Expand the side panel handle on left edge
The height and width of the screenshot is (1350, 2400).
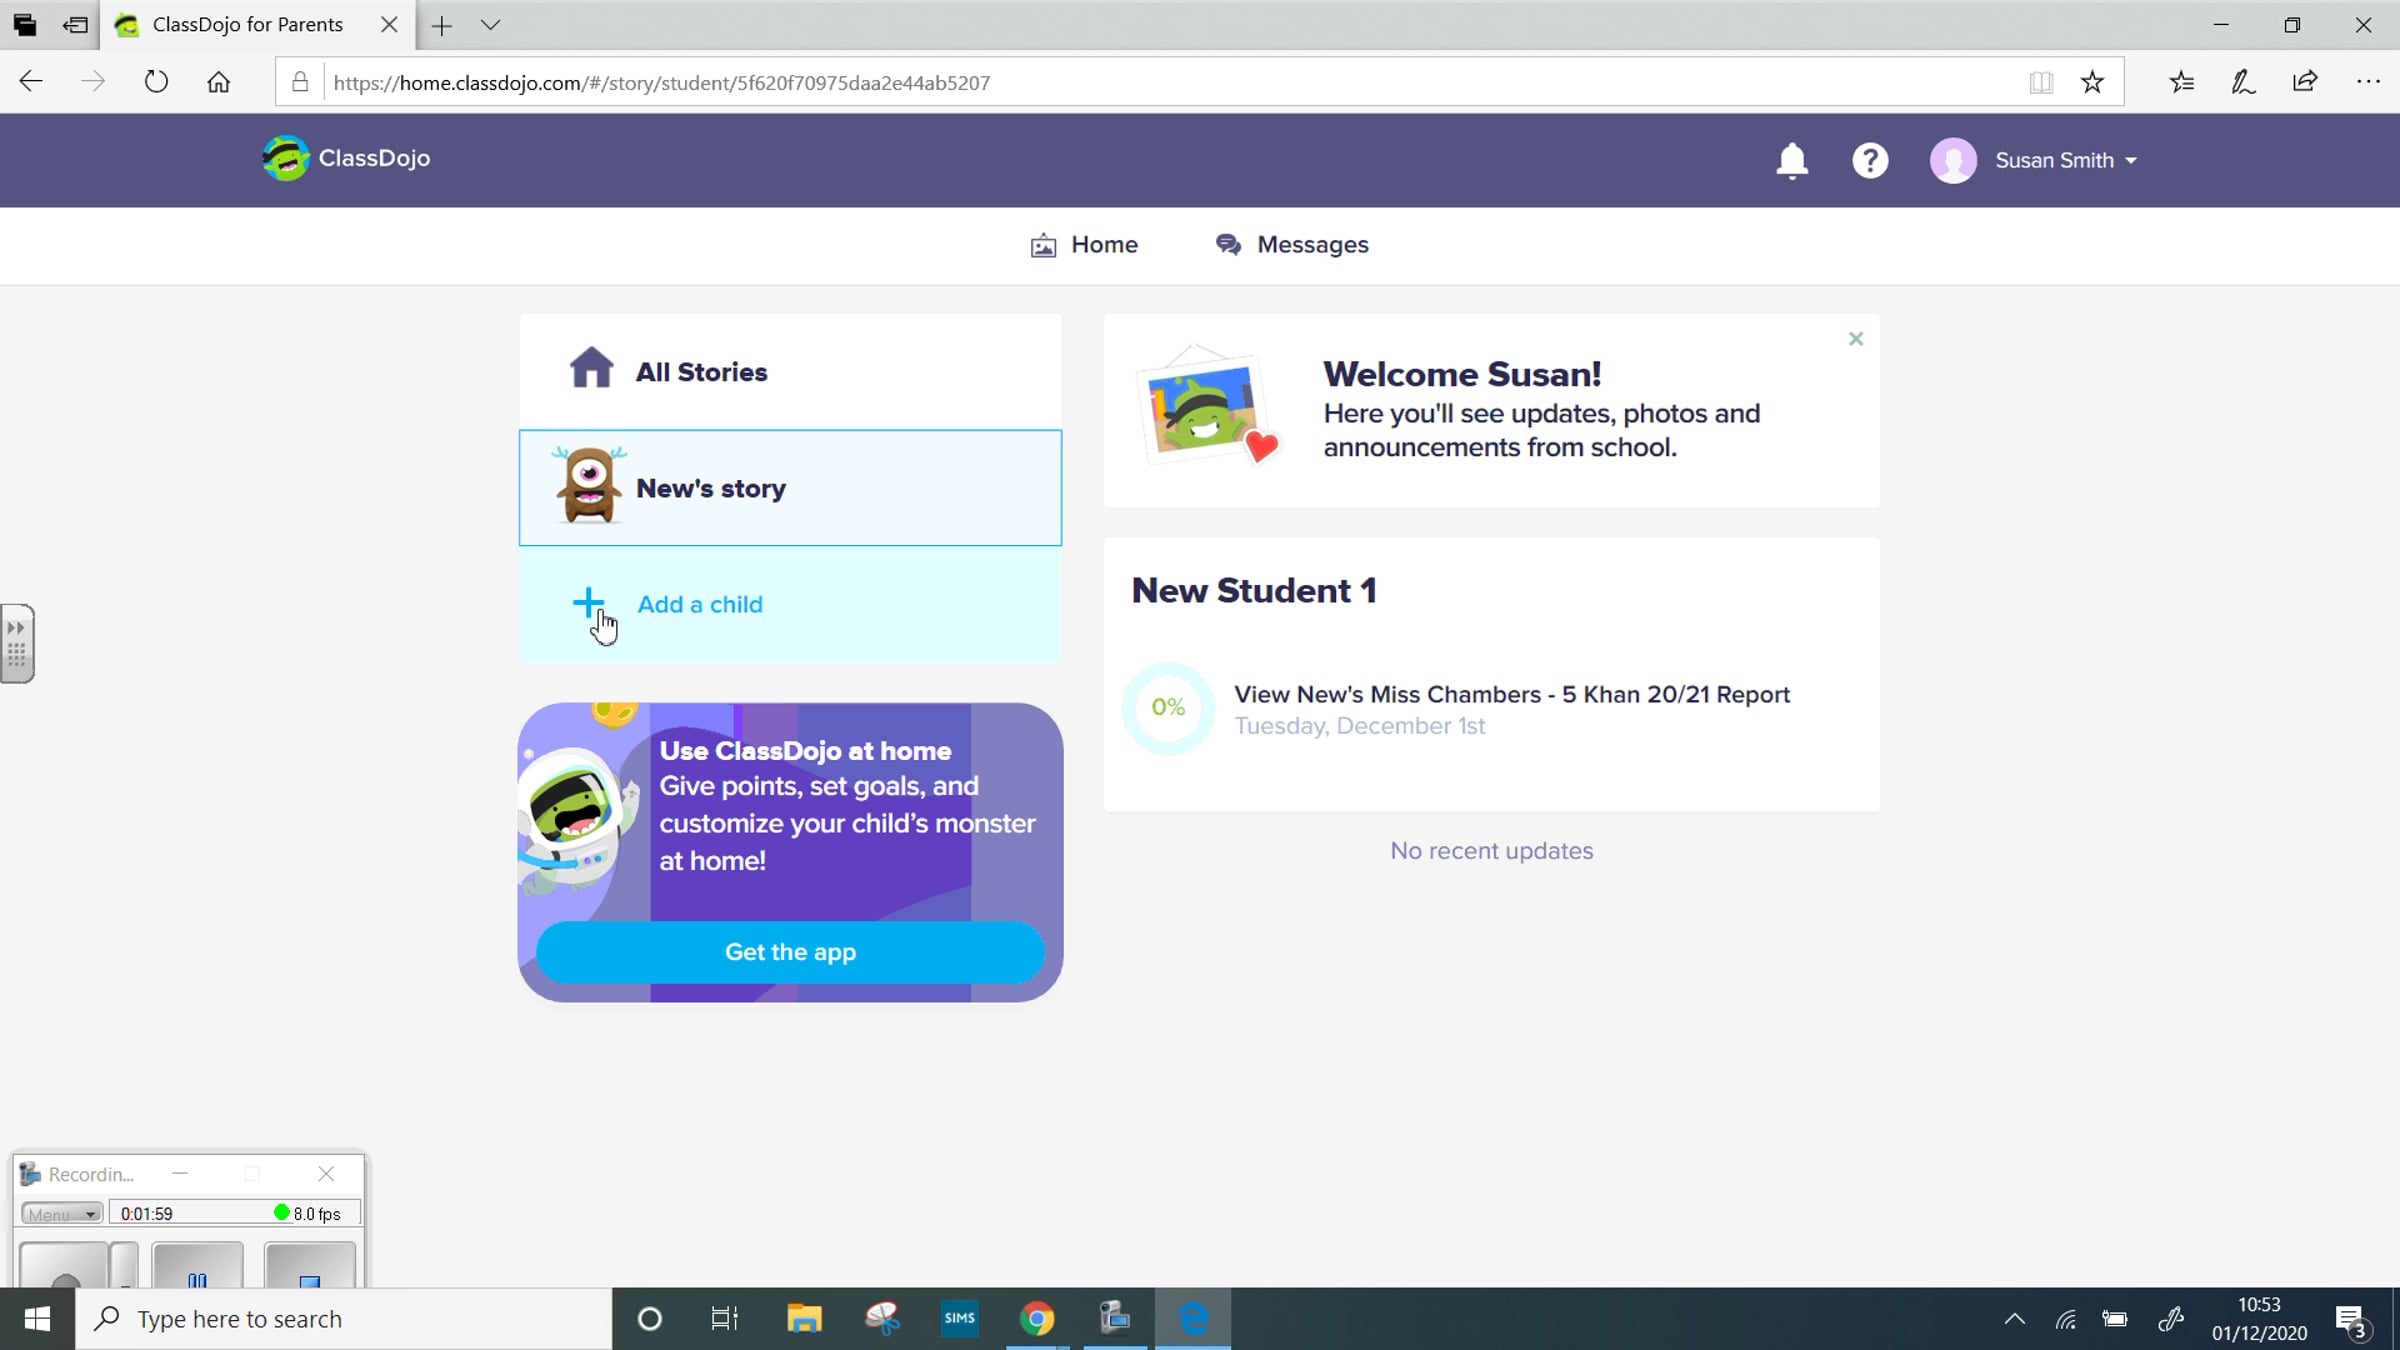pos(17,643)
